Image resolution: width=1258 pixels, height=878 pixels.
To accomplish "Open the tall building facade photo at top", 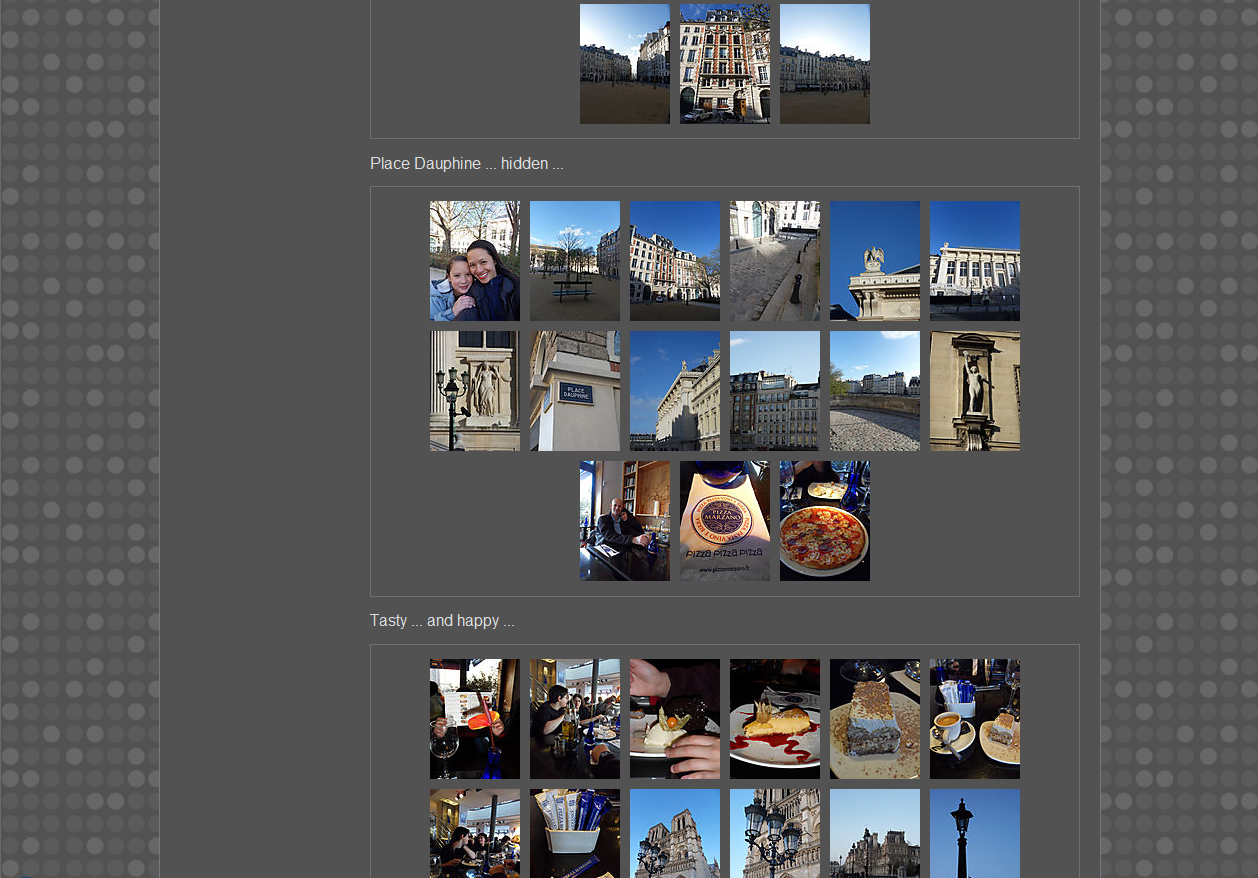I will [x=724, y=64].
